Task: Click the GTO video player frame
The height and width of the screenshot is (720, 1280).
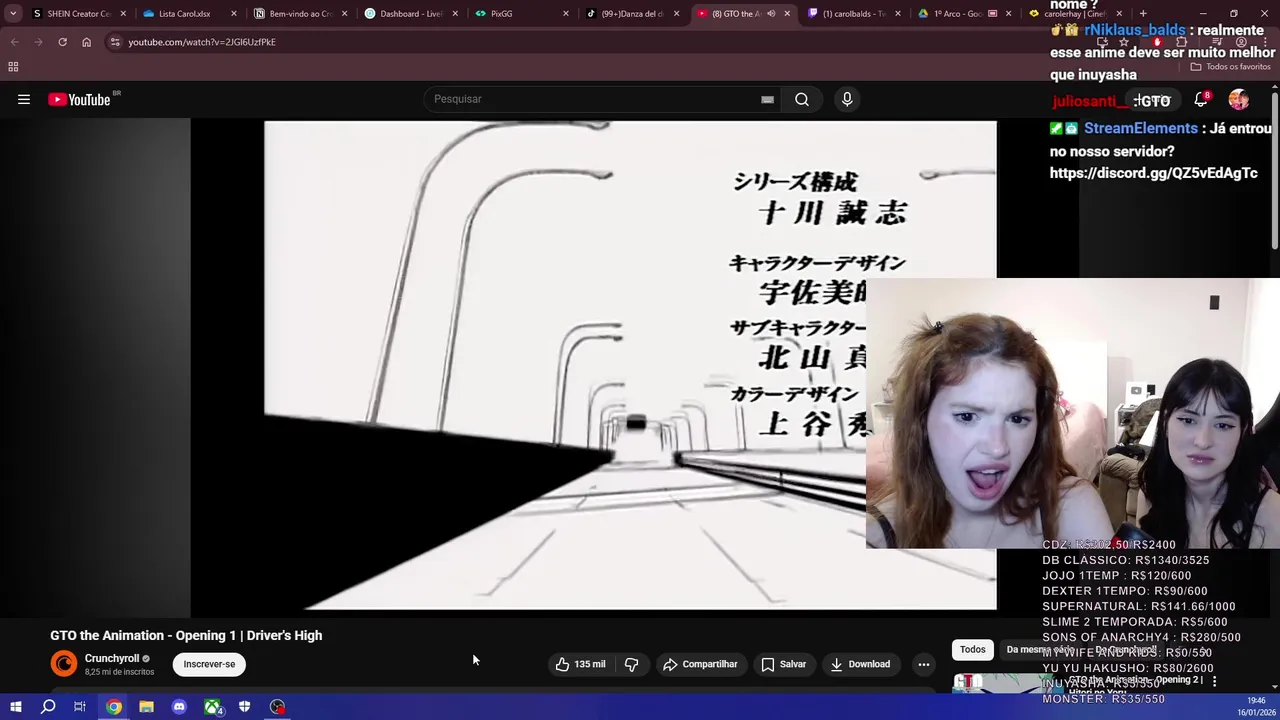Action: [x=594, y=365]
